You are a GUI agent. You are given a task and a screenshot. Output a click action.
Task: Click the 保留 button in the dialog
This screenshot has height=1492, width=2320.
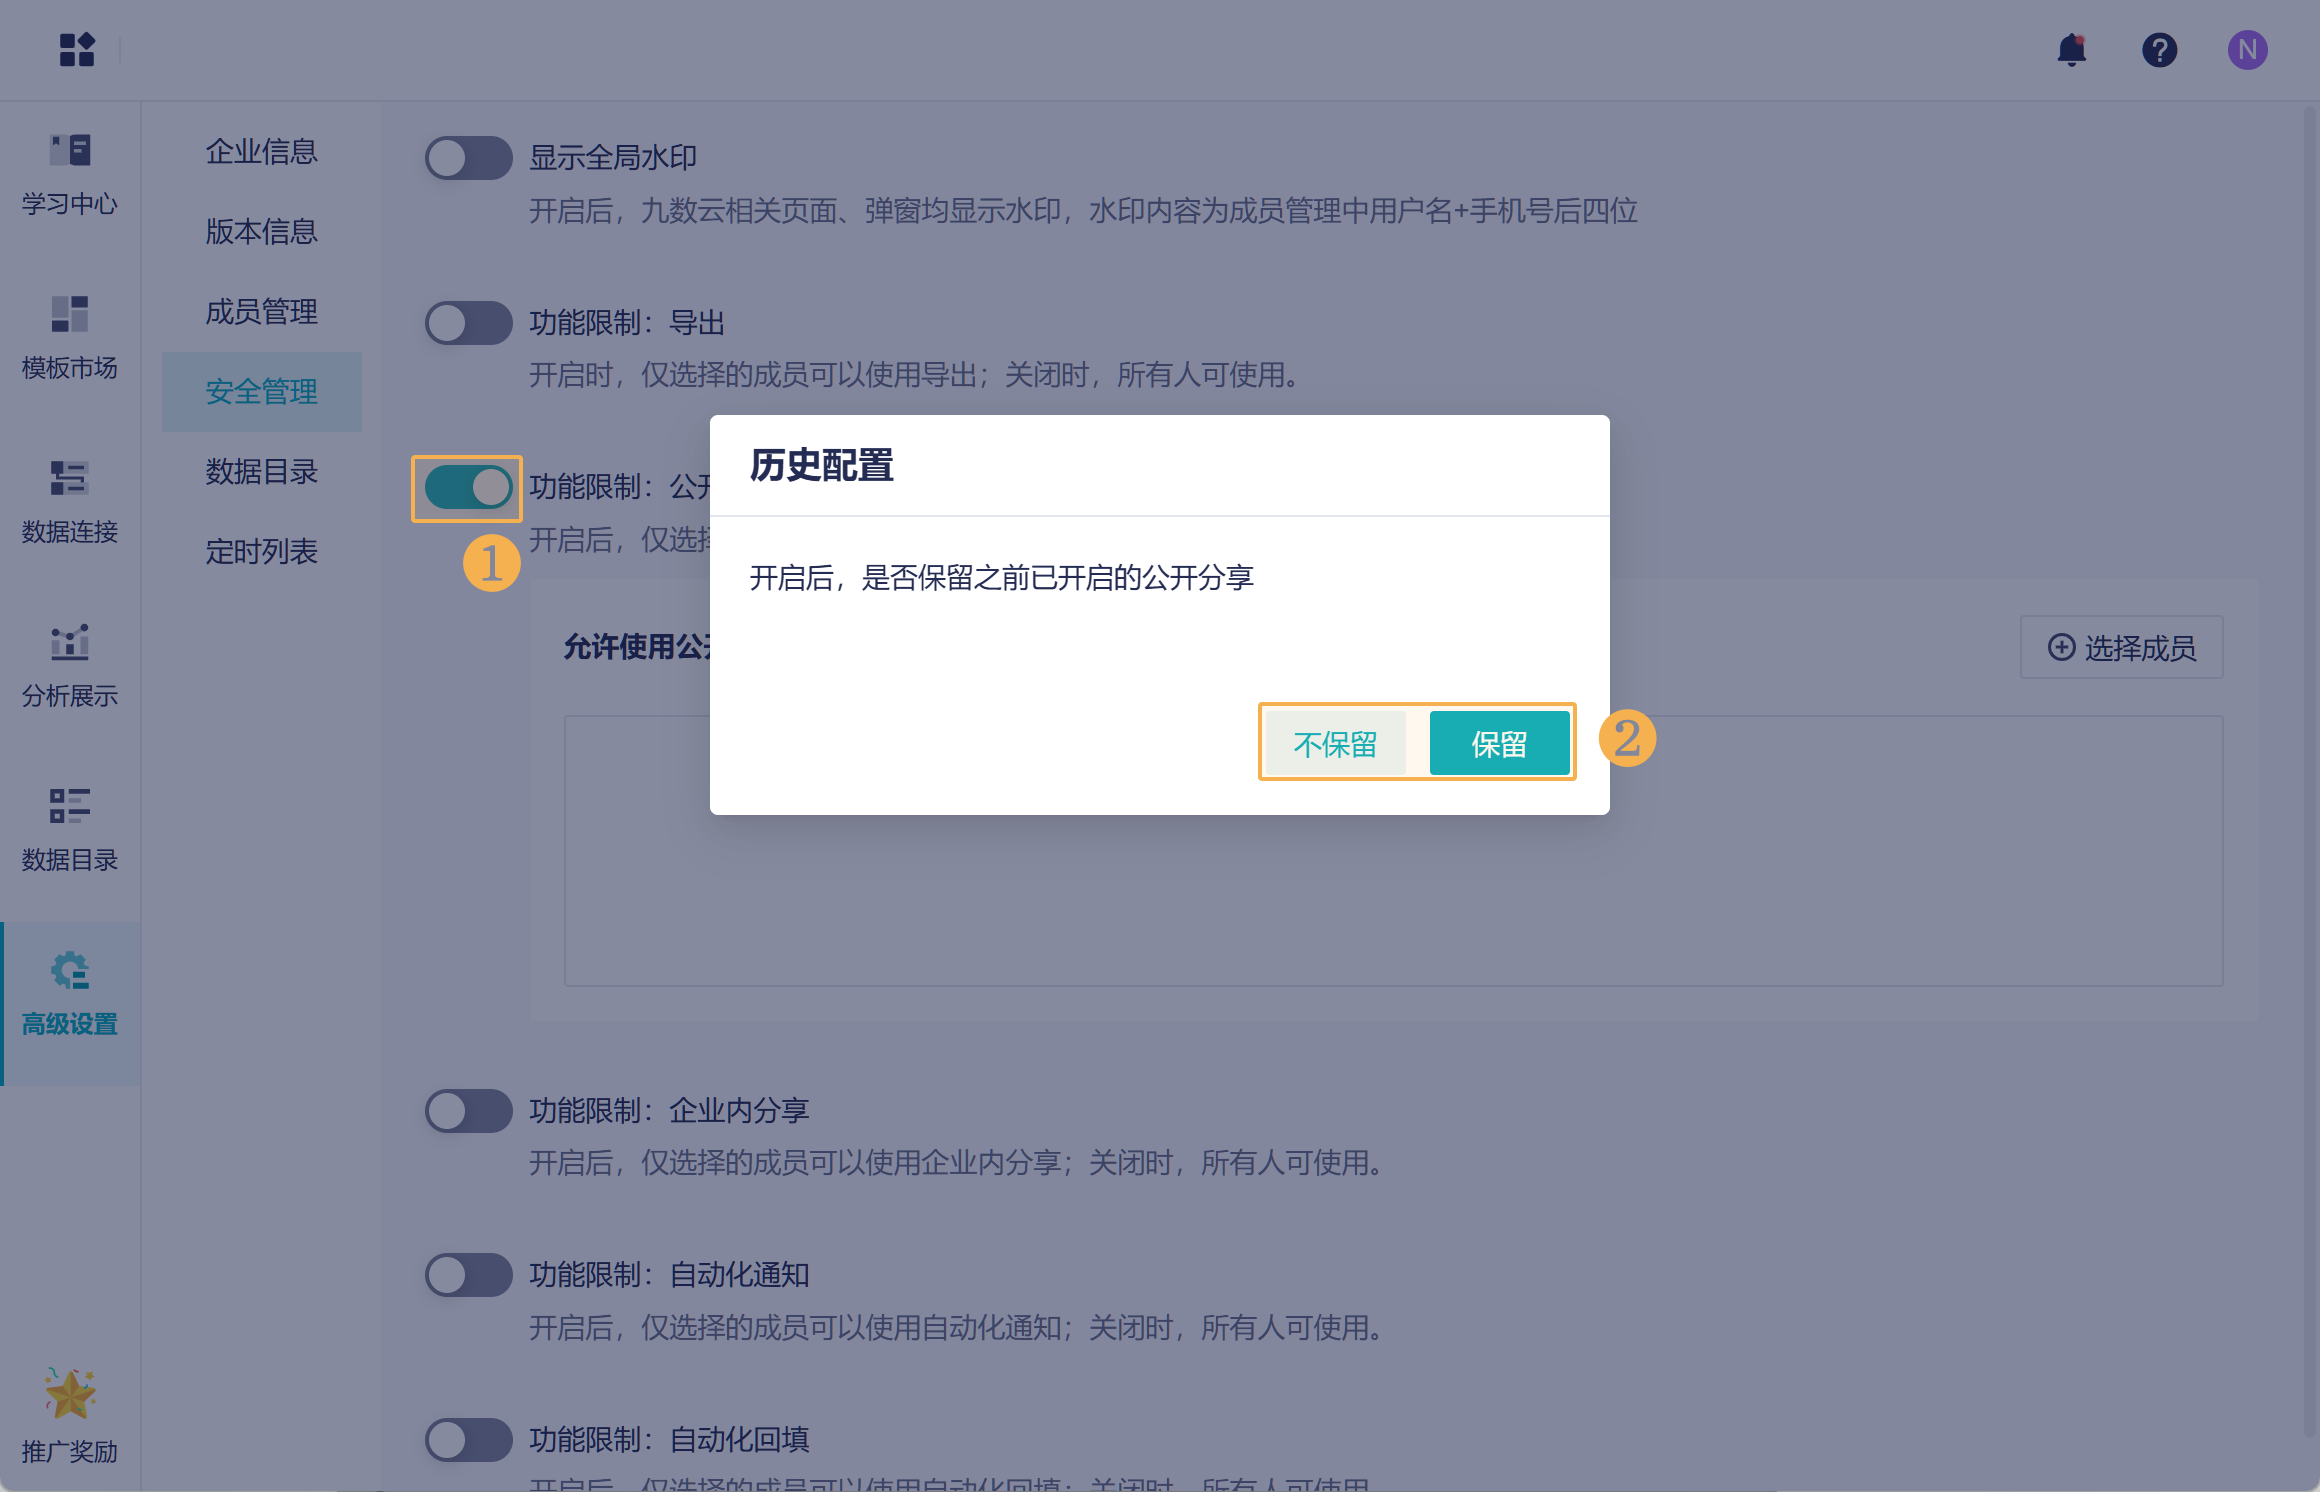click(x=1498, y=743)
